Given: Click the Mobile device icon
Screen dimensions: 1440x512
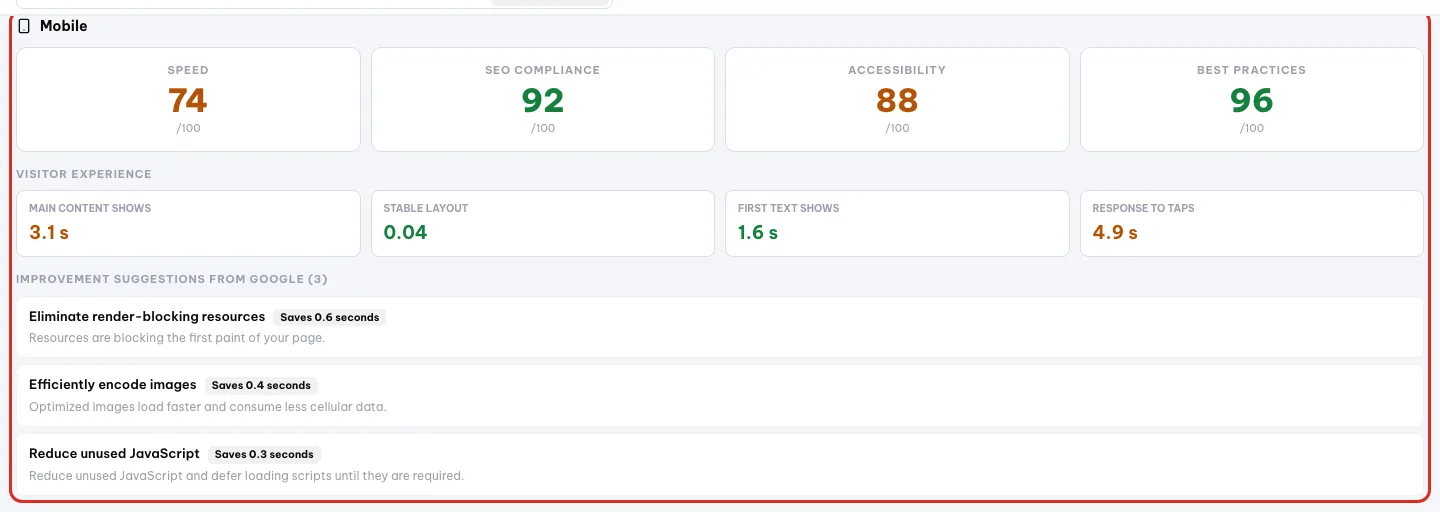Looking at the screenshot, I should pyautogui.click(x=24, y=26).
